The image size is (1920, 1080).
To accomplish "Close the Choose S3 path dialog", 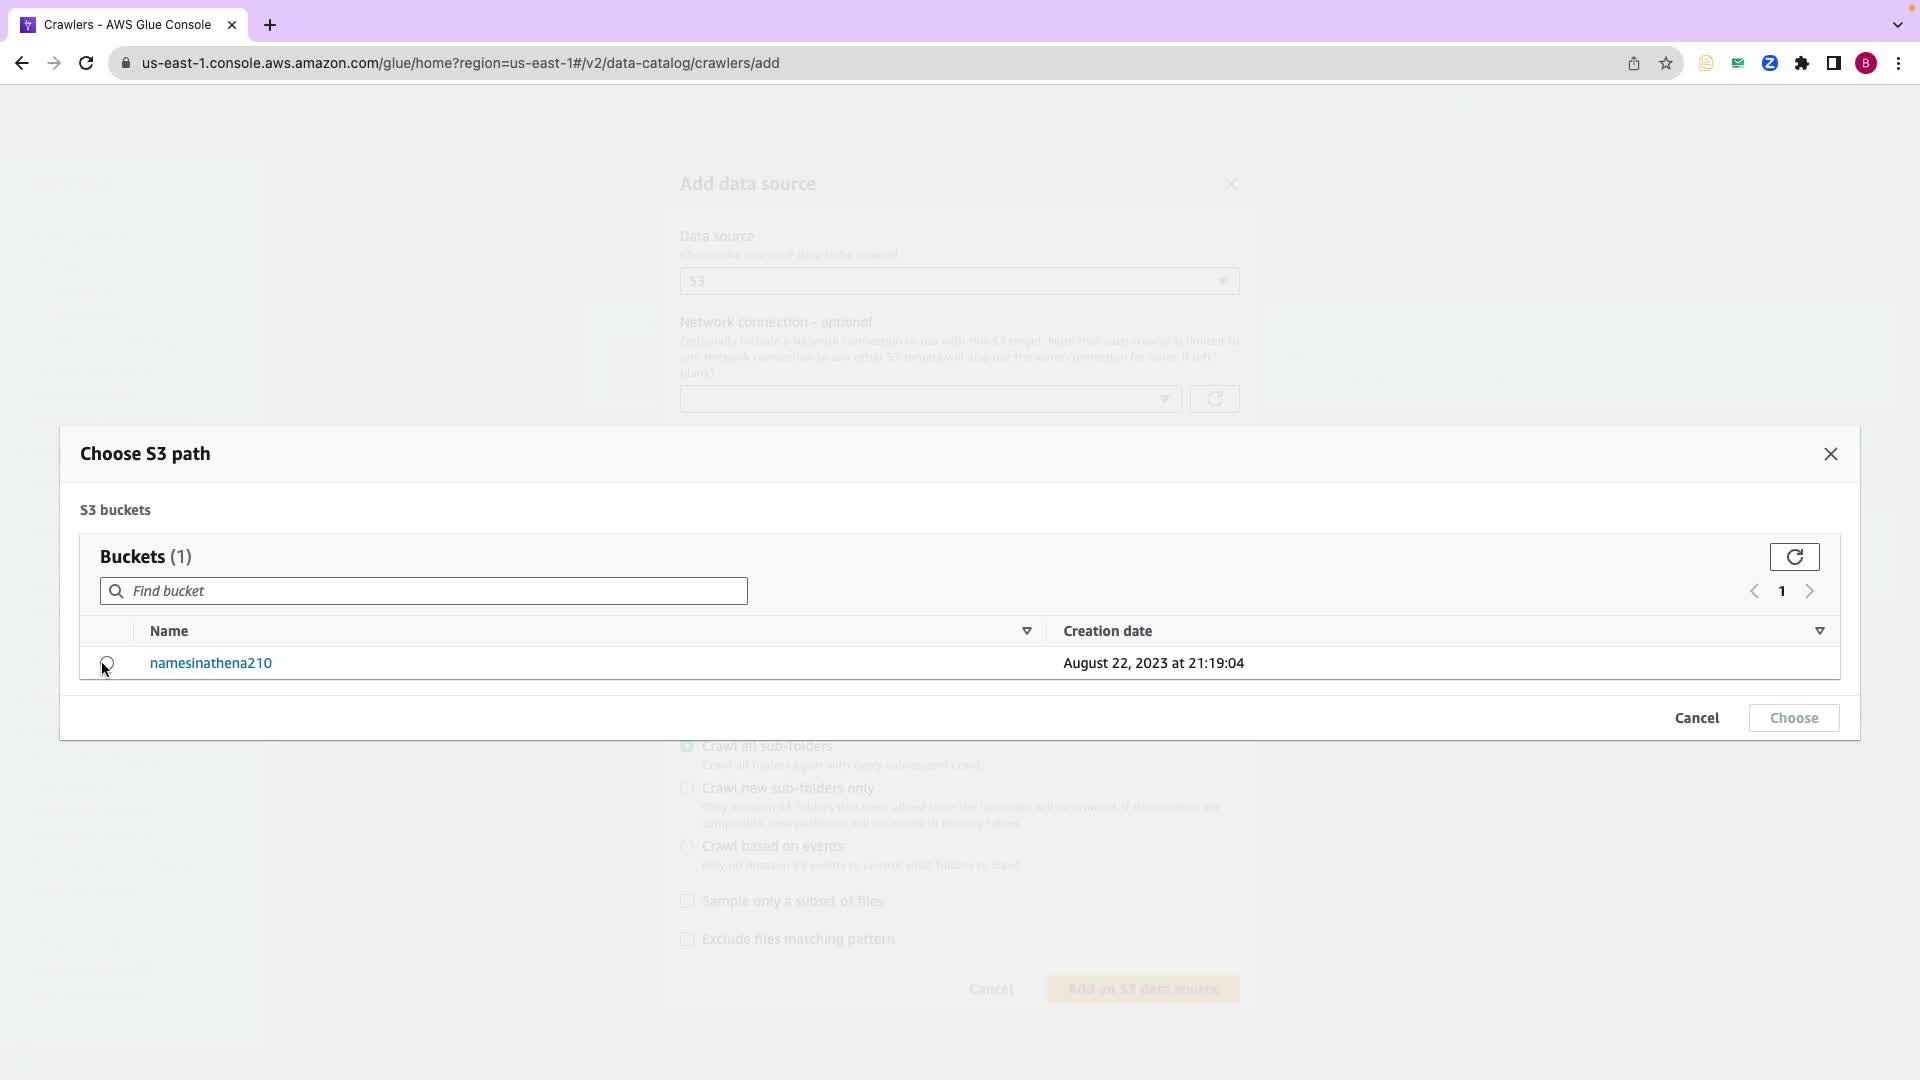I will (1830, 454).
